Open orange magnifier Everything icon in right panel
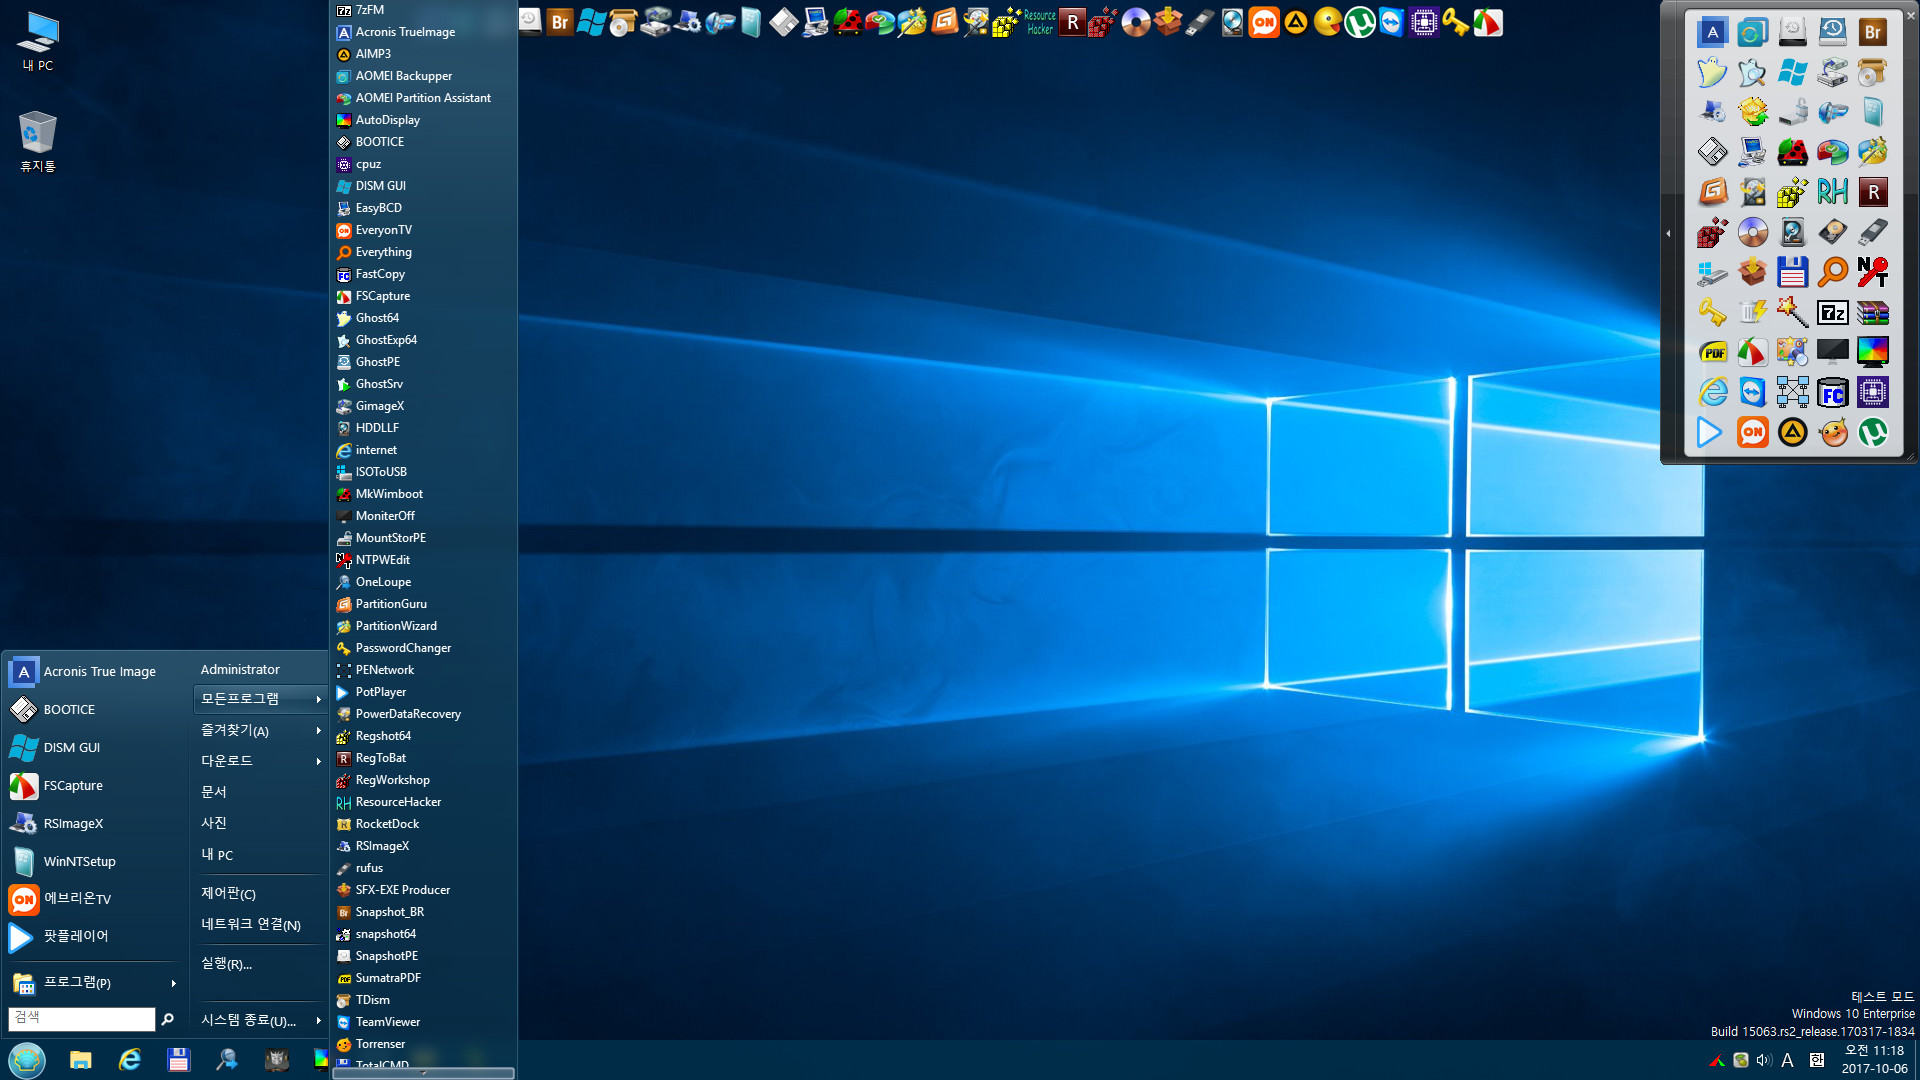 1832,272
